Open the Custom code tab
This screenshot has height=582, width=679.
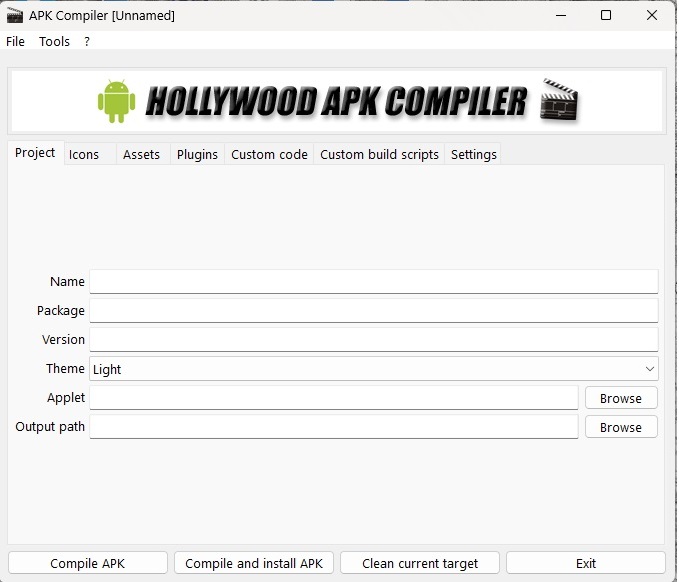269,155
